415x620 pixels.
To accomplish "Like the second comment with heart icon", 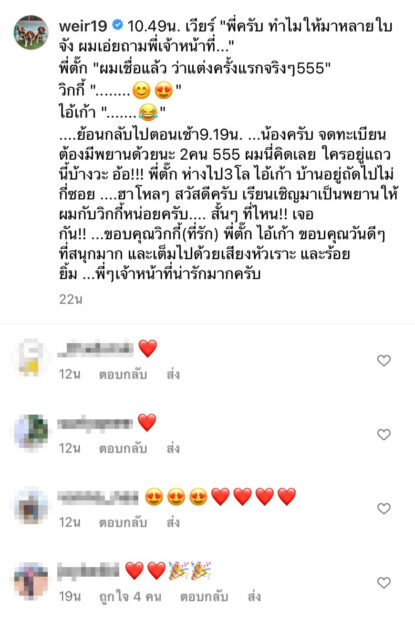I will click(384, 434).
